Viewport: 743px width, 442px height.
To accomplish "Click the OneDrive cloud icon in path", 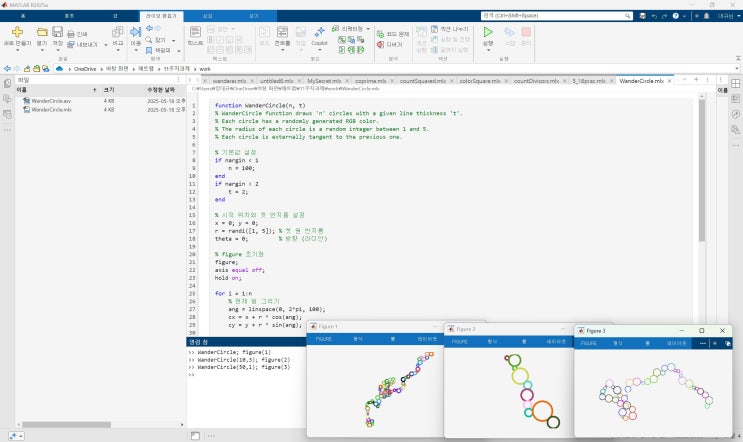I will pos(59,69).
